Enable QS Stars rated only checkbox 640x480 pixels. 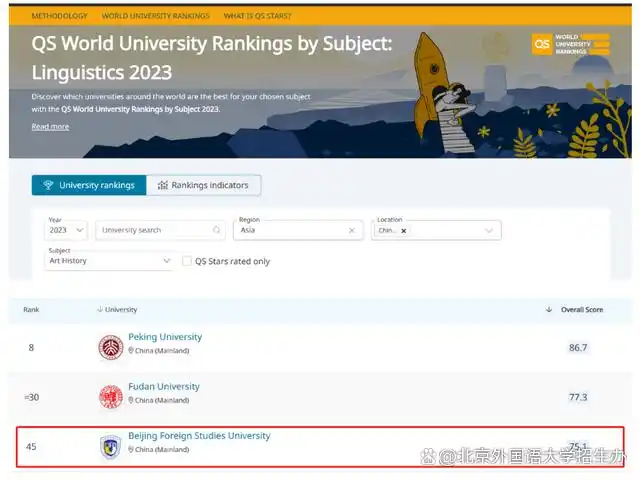(x=187, y=261)
